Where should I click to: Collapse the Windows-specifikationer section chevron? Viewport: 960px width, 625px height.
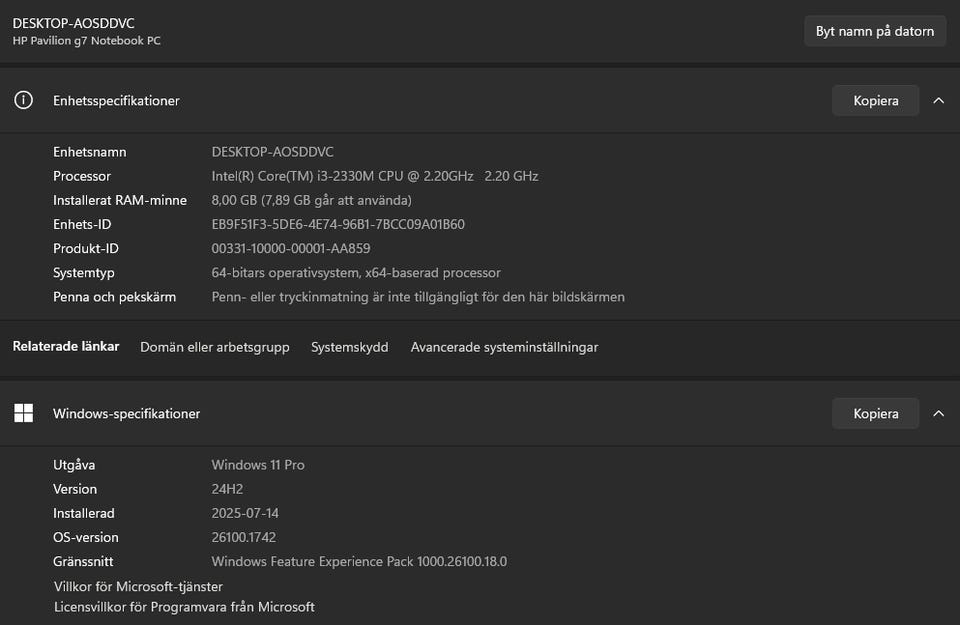coord(938,413)
